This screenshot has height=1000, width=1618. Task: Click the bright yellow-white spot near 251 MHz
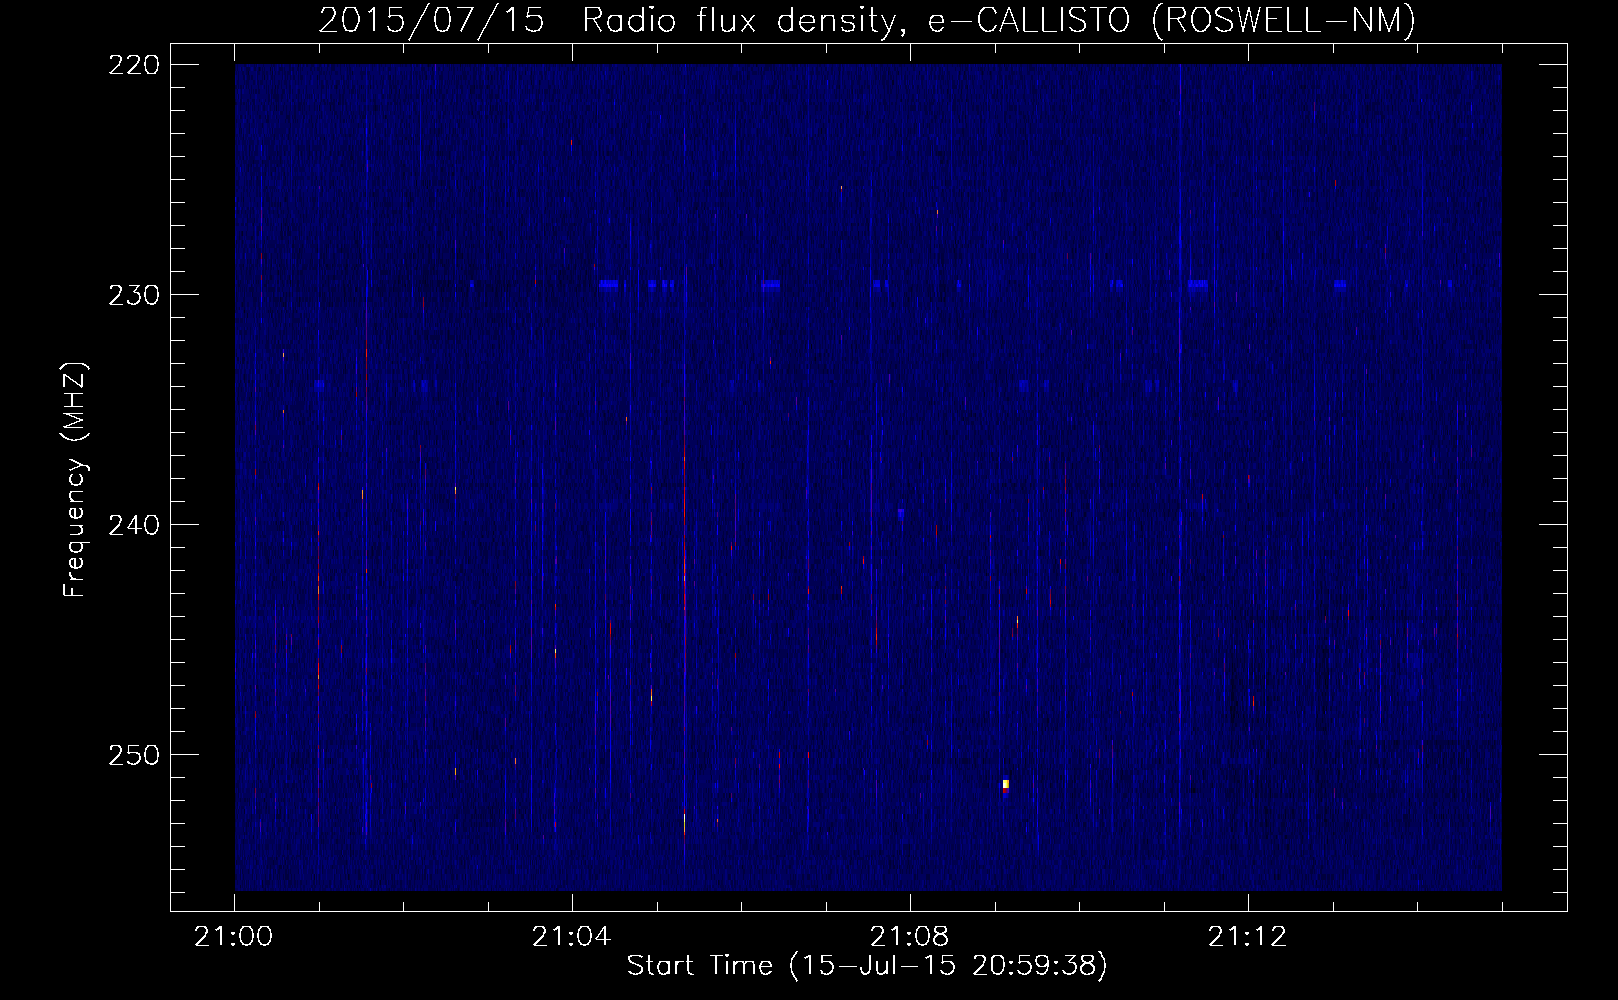pyautogui.click(x=1006, y=784)
